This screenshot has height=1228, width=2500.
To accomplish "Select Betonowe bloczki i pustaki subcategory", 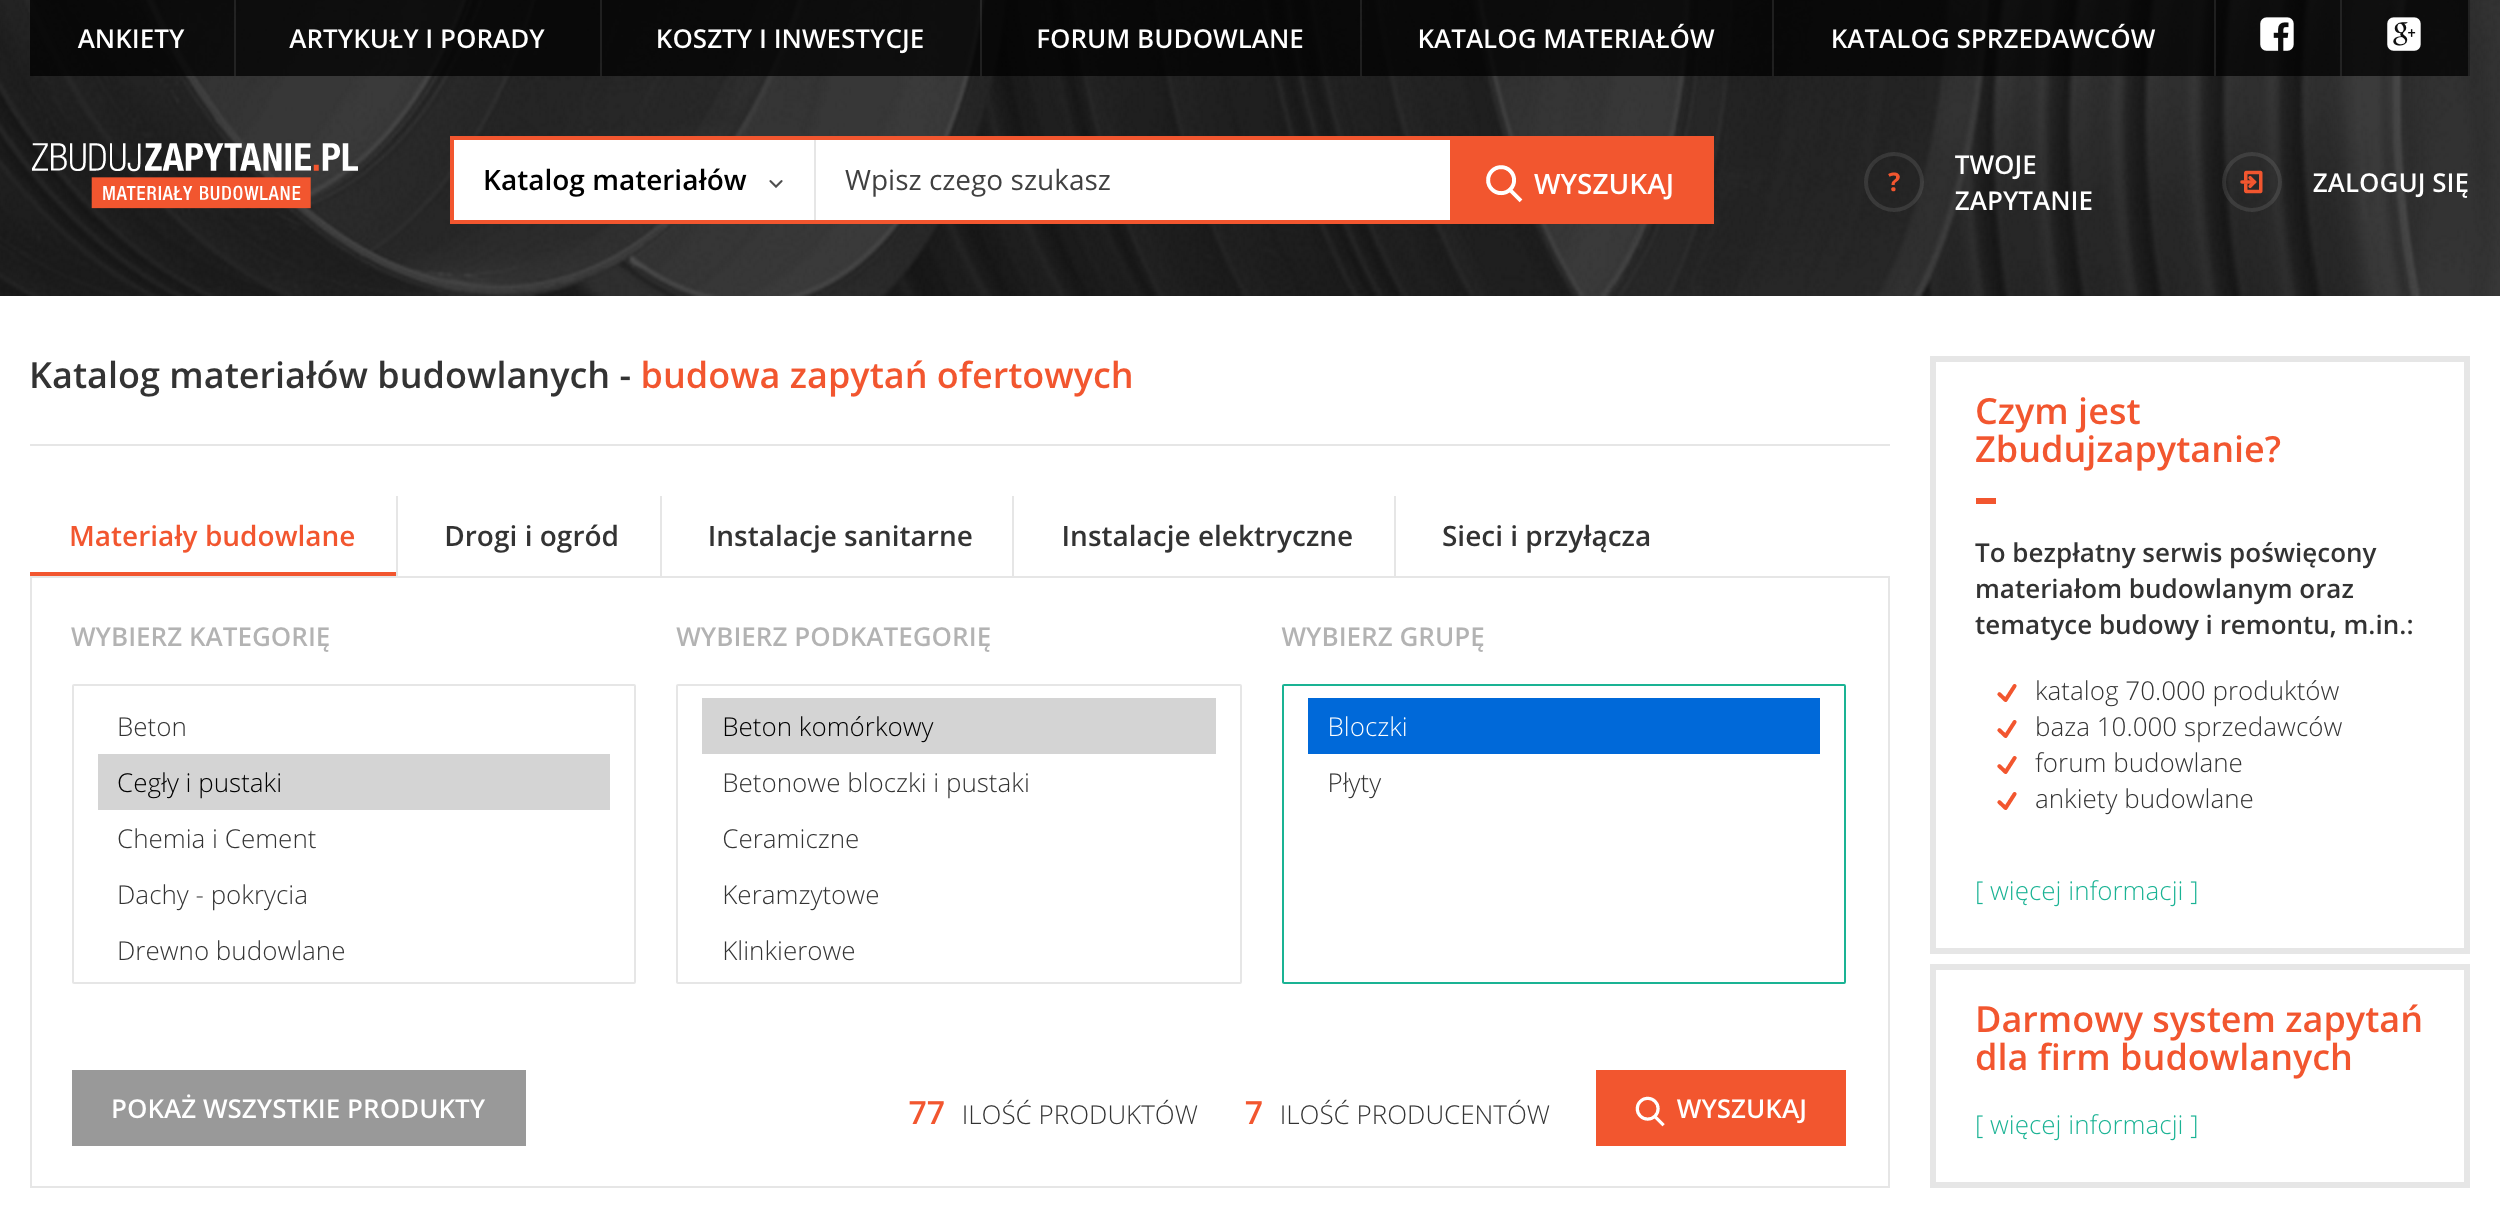I will click(959, 782).
